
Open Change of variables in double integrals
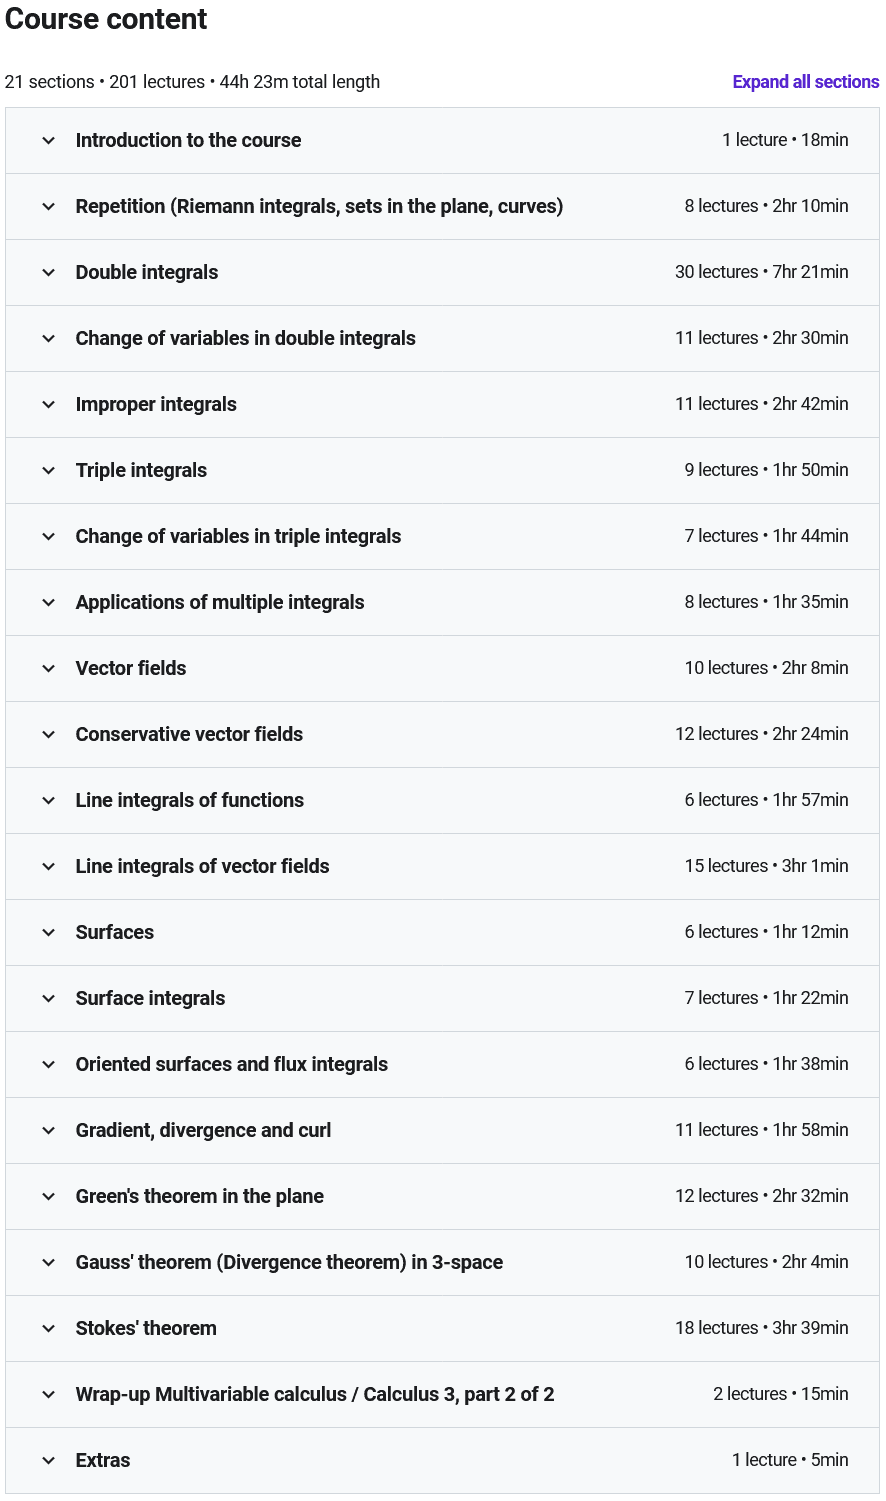tap(245, 339)
